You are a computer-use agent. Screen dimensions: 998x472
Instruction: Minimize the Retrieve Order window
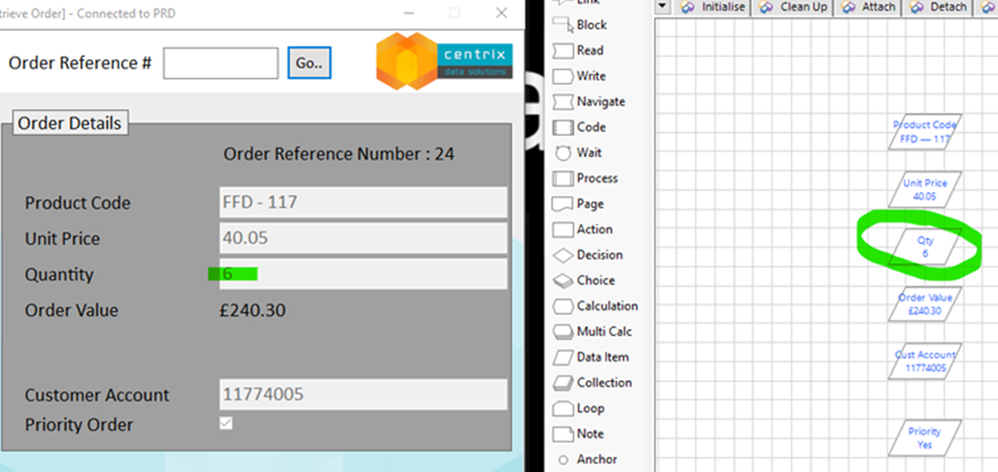click(x=411, y=13)
